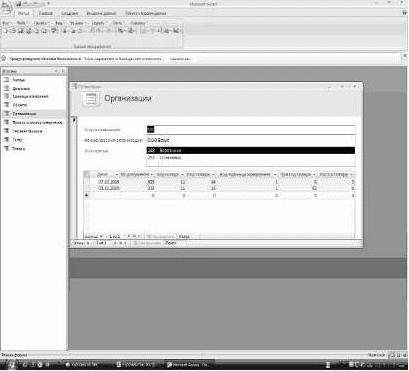Click the Поиск search box in form navigation bar
Viewport: 409px width, 371px height.
[172, 243]
